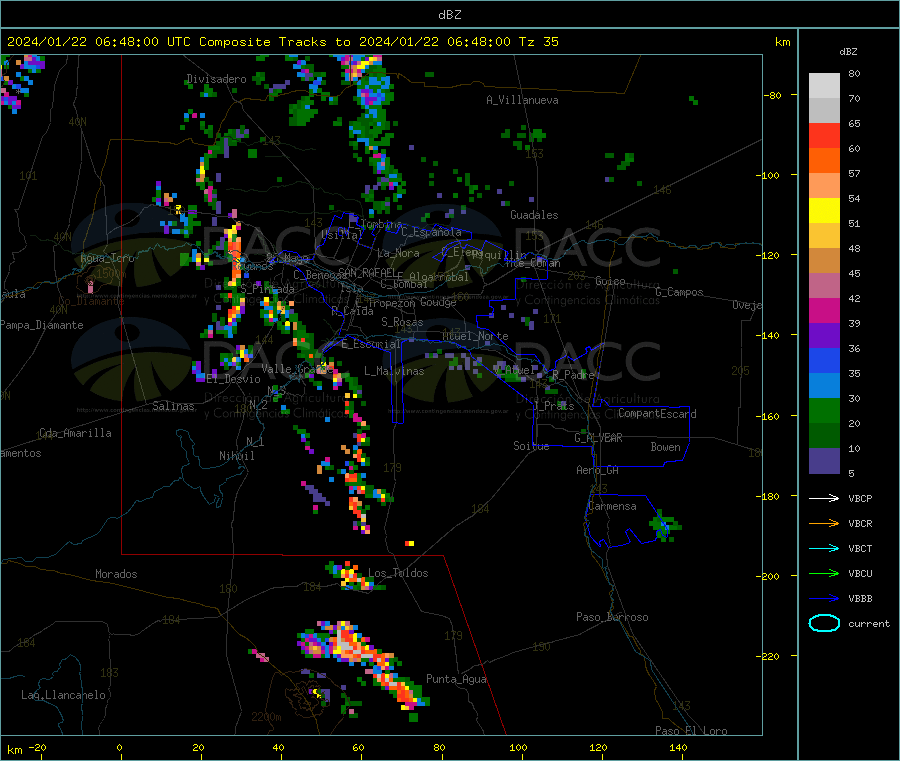The height and width of the screenshot is (761, 900).
Task: Click the C_Espanola map label
Action: (431, 232)
